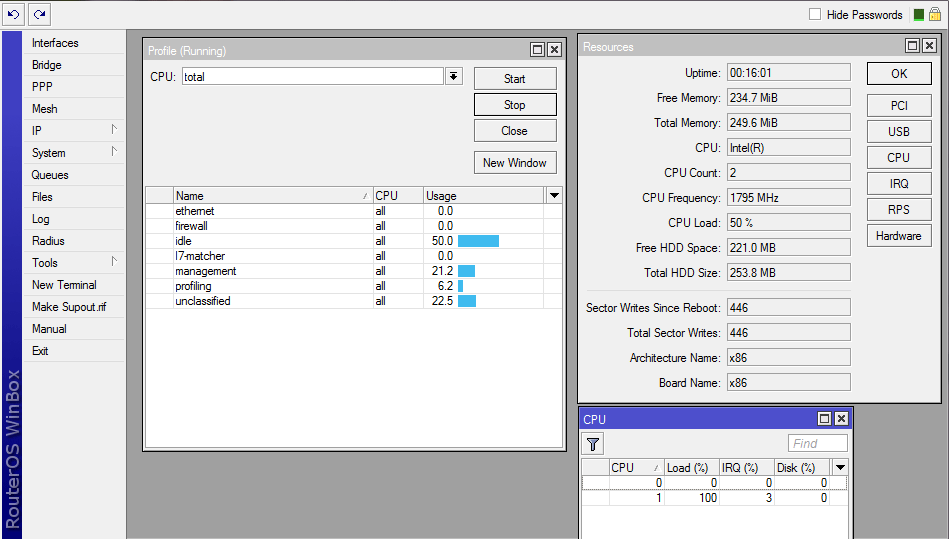Select the CPU 1 row with load 100

(714, 498)
